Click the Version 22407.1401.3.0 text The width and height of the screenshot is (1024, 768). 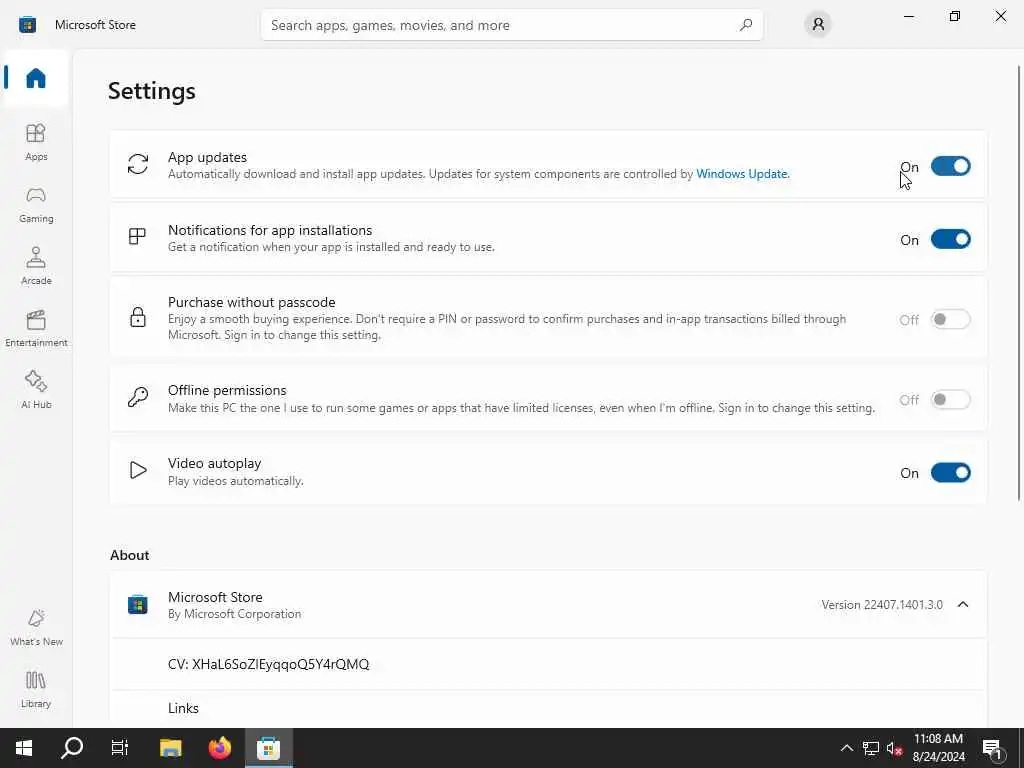coord(882,605)
